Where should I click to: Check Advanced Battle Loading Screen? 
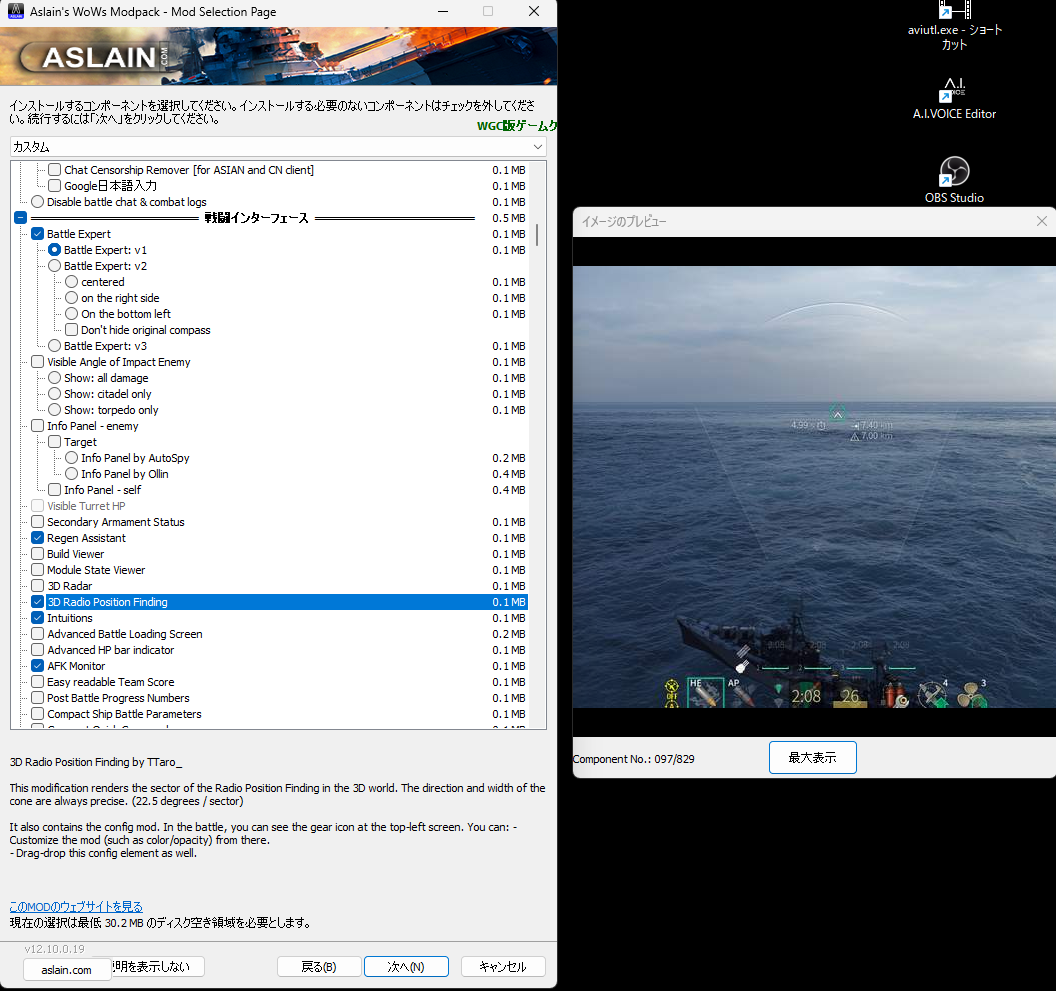37,634
